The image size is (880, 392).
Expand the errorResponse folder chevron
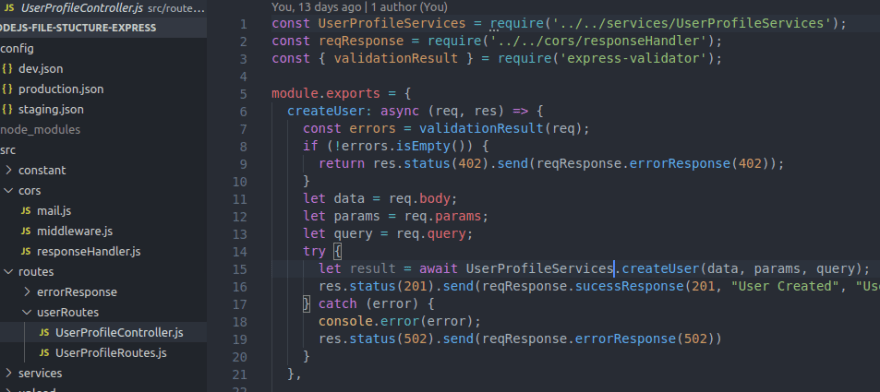point(27,292)
